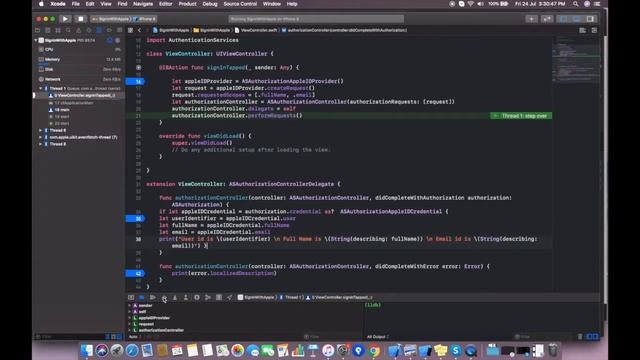This screenshot has height=360, width=640.
Task: Click the Stop button in the toolbar
Action: click(x=80, y=19)
